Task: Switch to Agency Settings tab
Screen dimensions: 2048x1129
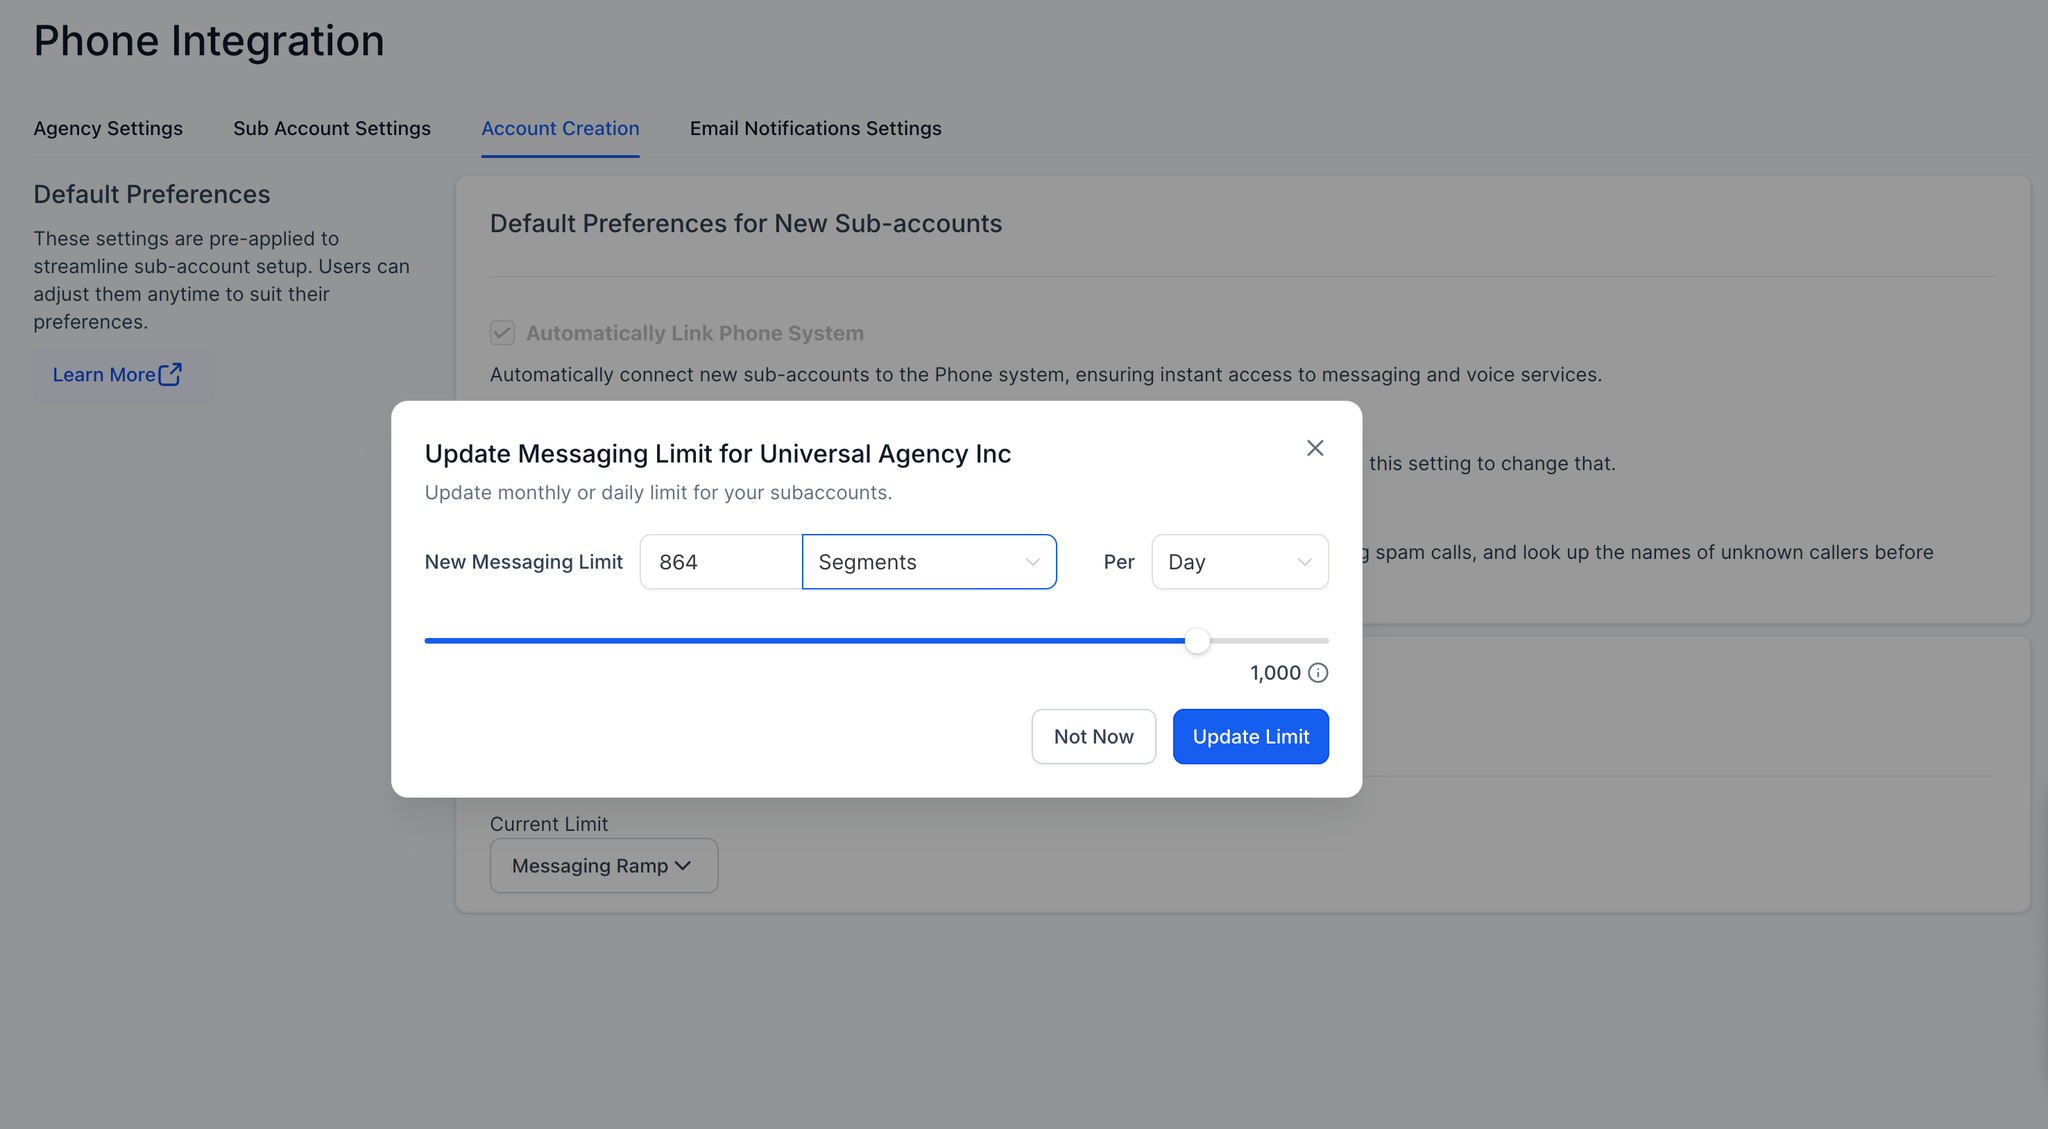Action: click(x=108, y=128)
